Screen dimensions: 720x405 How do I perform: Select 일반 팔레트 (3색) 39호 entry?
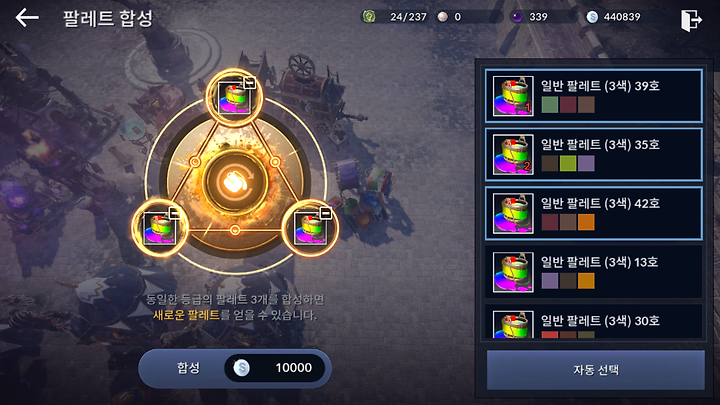[x=594, y=96]
